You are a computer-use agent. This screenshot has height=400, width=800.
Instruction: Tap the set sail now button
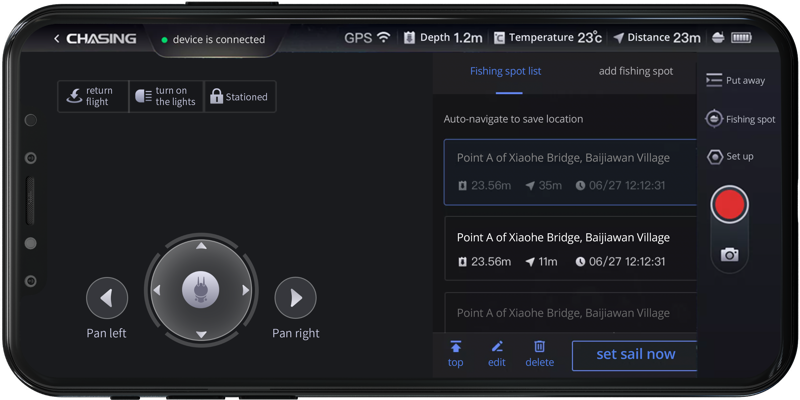click(x=635, y=356)
